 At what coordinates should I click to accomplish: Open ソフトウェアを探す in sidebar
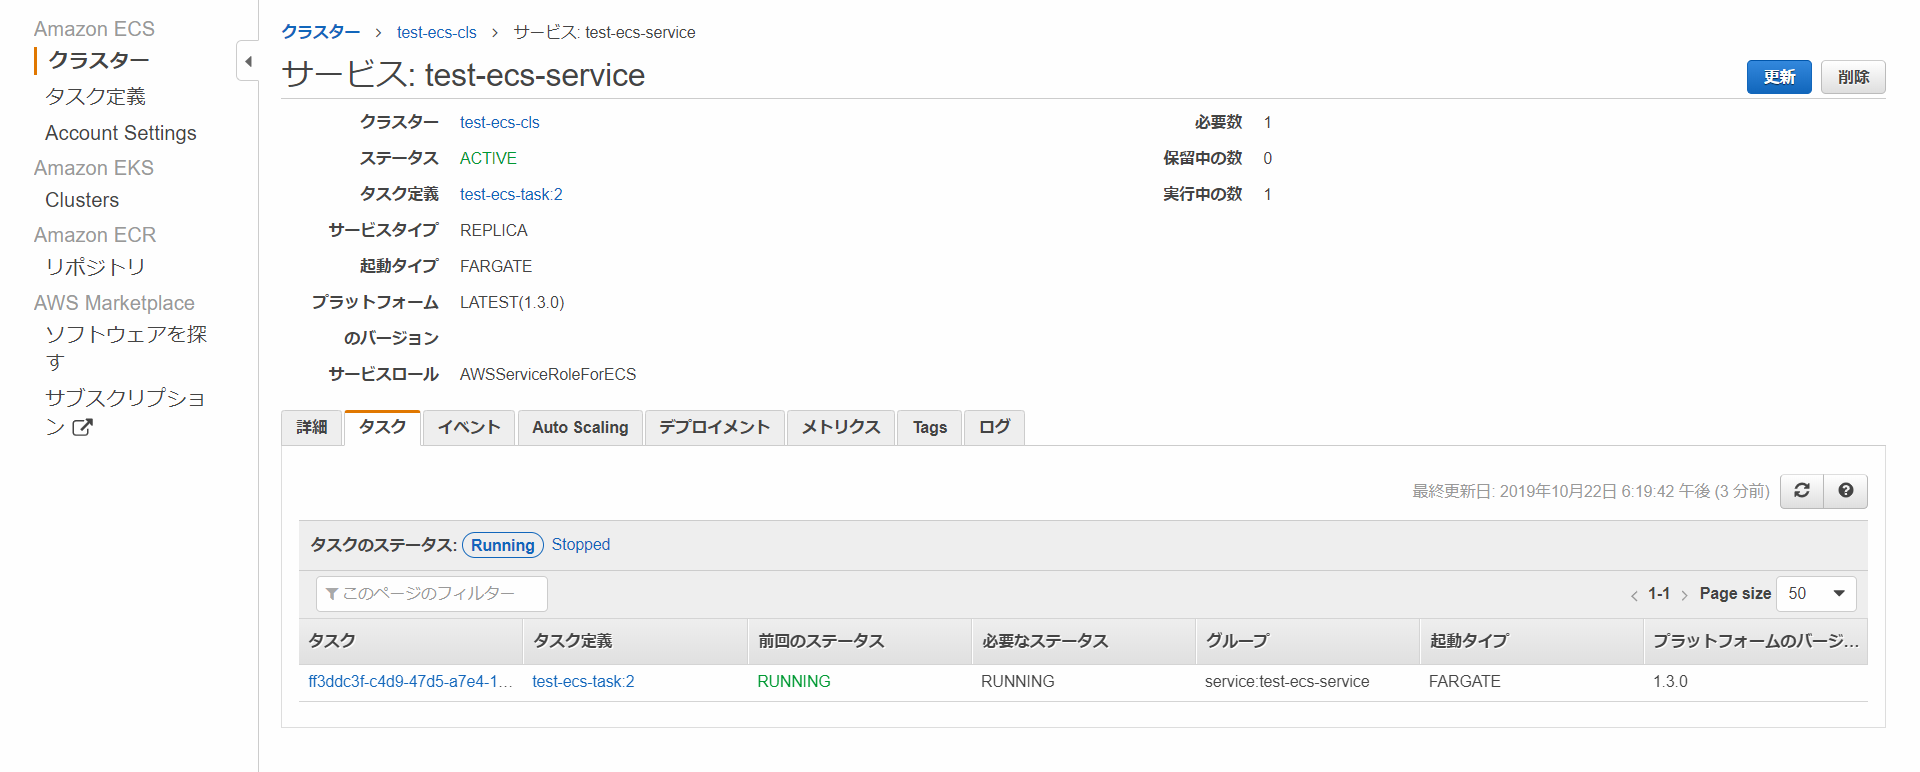click(x=126, y=348)
